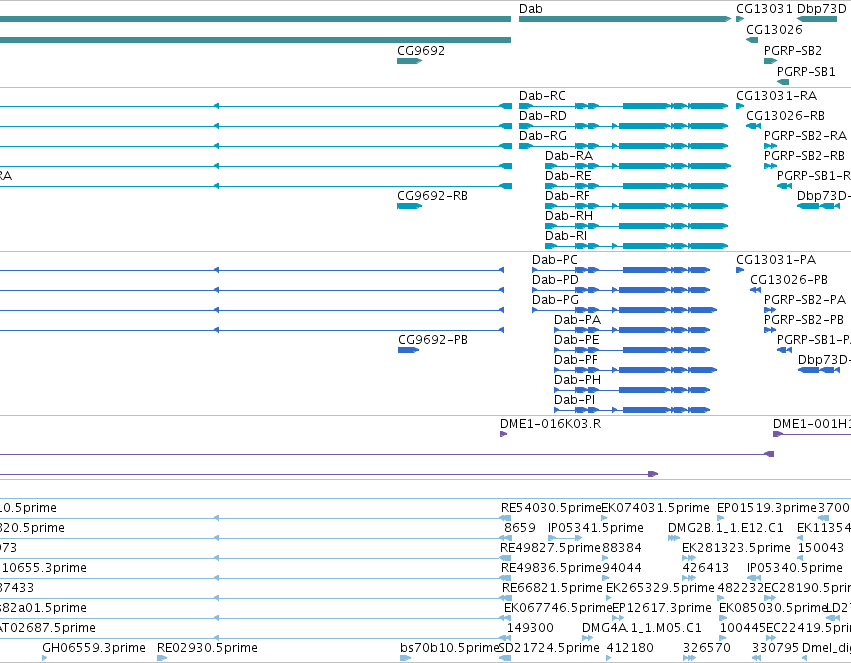The width and height of the screenshot is (851, 663).
Task: Select protein Dab-PC
Action: pyautogui.click(x=621, y=270)
